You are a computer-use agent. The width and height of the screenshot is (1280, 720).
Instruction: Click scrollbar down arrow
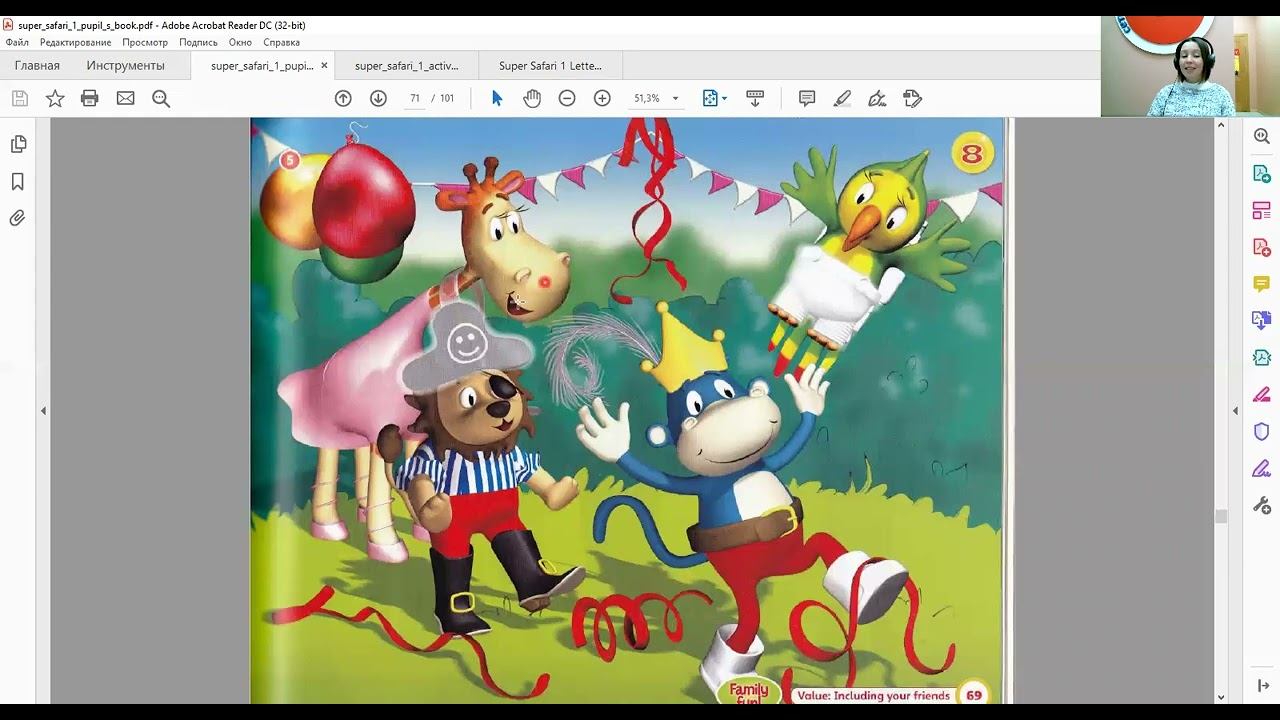(1221, 697)
